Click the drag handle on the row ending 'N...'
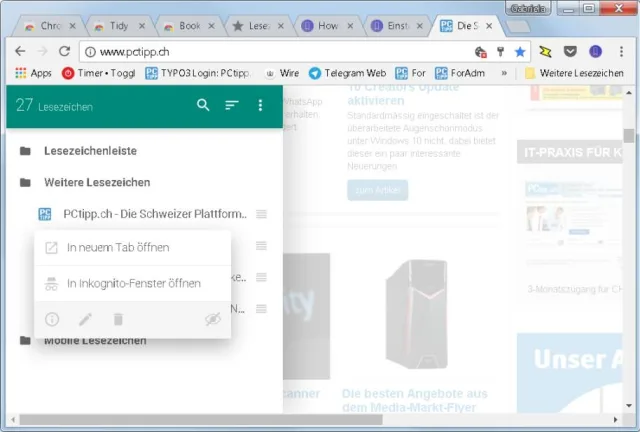 (x=261, y=309)
